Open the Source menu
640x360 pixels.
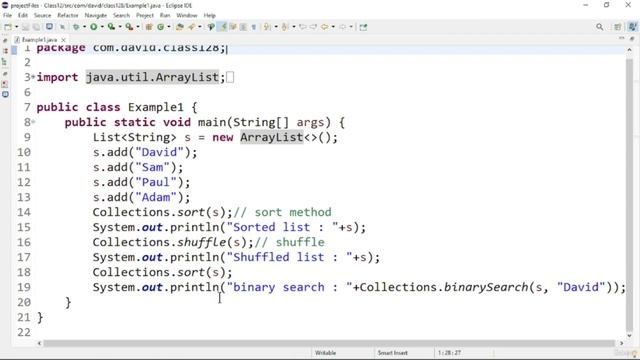[x=42, y=15]
